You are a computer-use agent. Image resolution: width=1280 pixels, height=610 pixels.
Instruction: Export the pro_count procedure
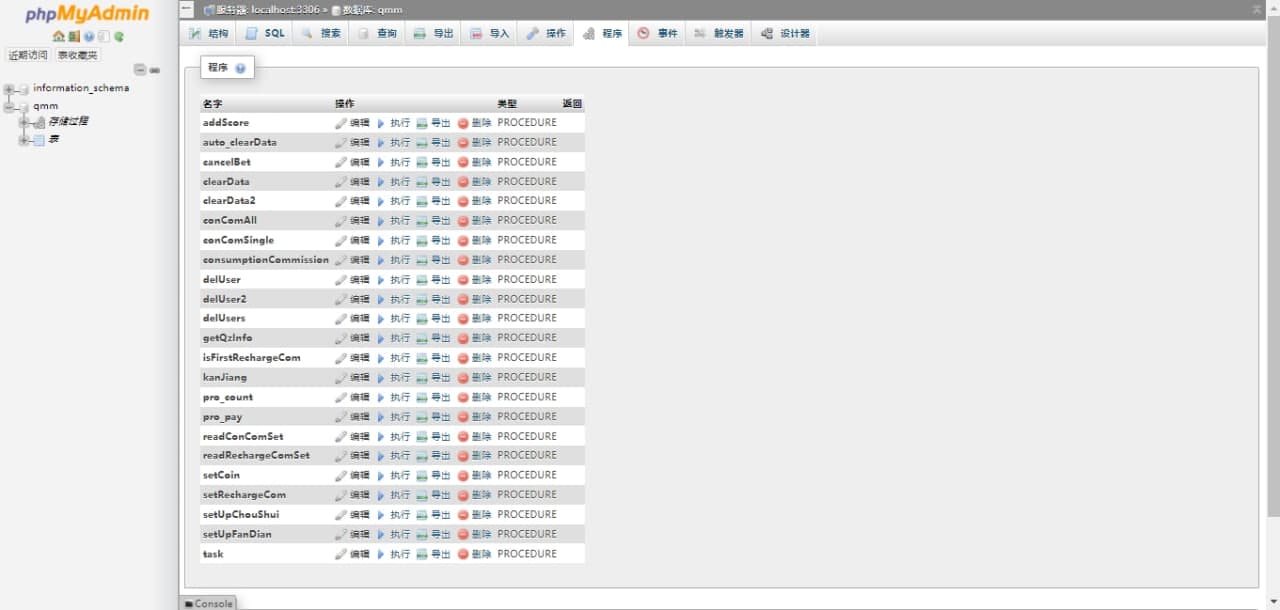(434, 397)
